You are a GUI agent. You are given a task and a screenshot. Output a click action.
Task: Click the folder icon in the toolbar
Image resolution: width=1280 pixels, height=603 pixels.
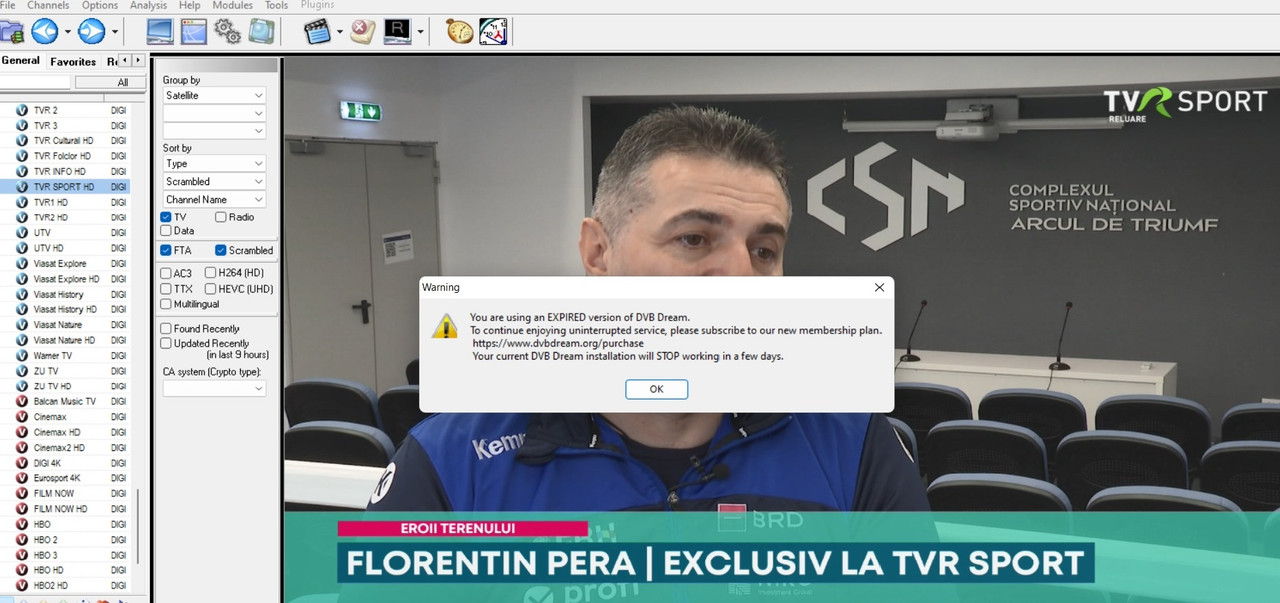tap(11, 32)
